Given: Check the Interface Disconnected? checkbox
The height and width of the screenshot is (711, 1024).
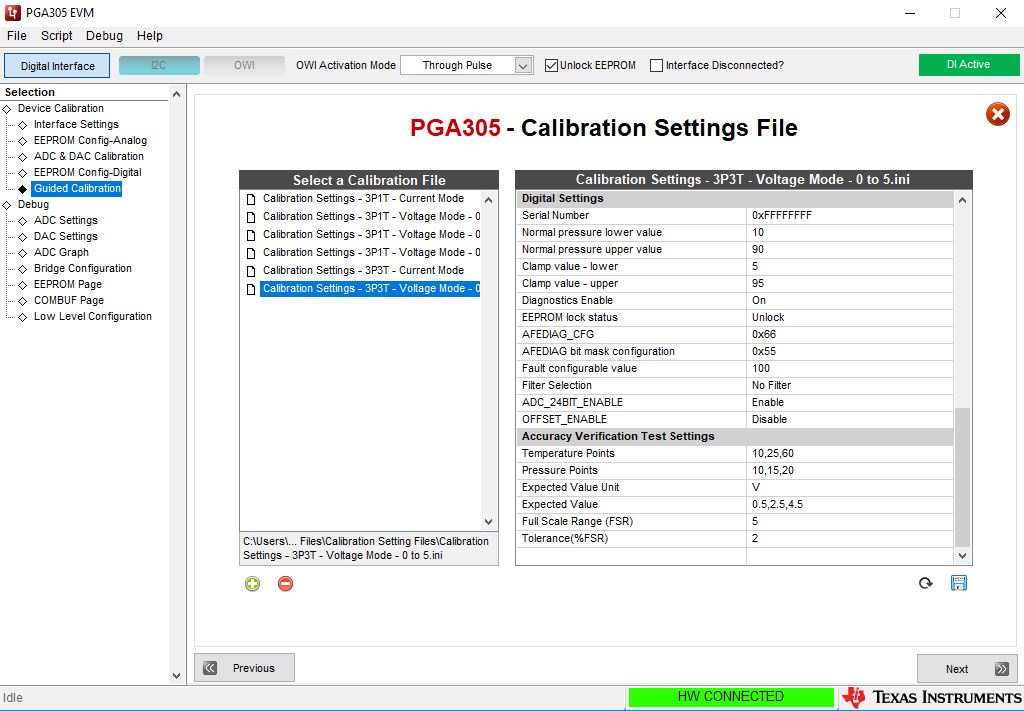Looking at the screenshot, I should (x=656, y=65).
